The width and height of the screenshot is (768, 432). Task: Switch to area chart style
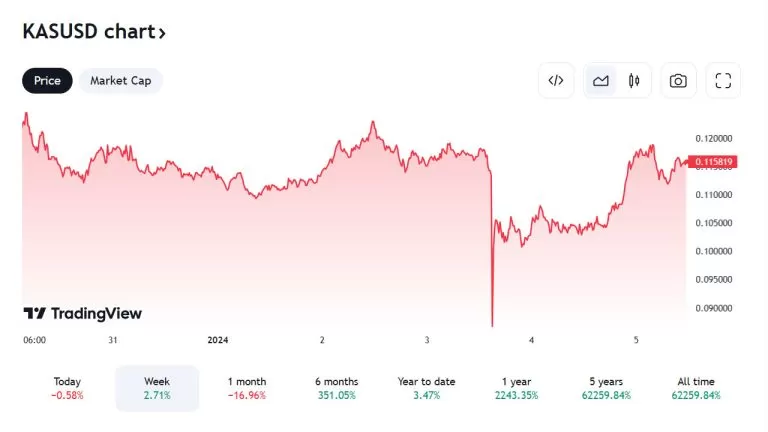click(x=601, y=81)
